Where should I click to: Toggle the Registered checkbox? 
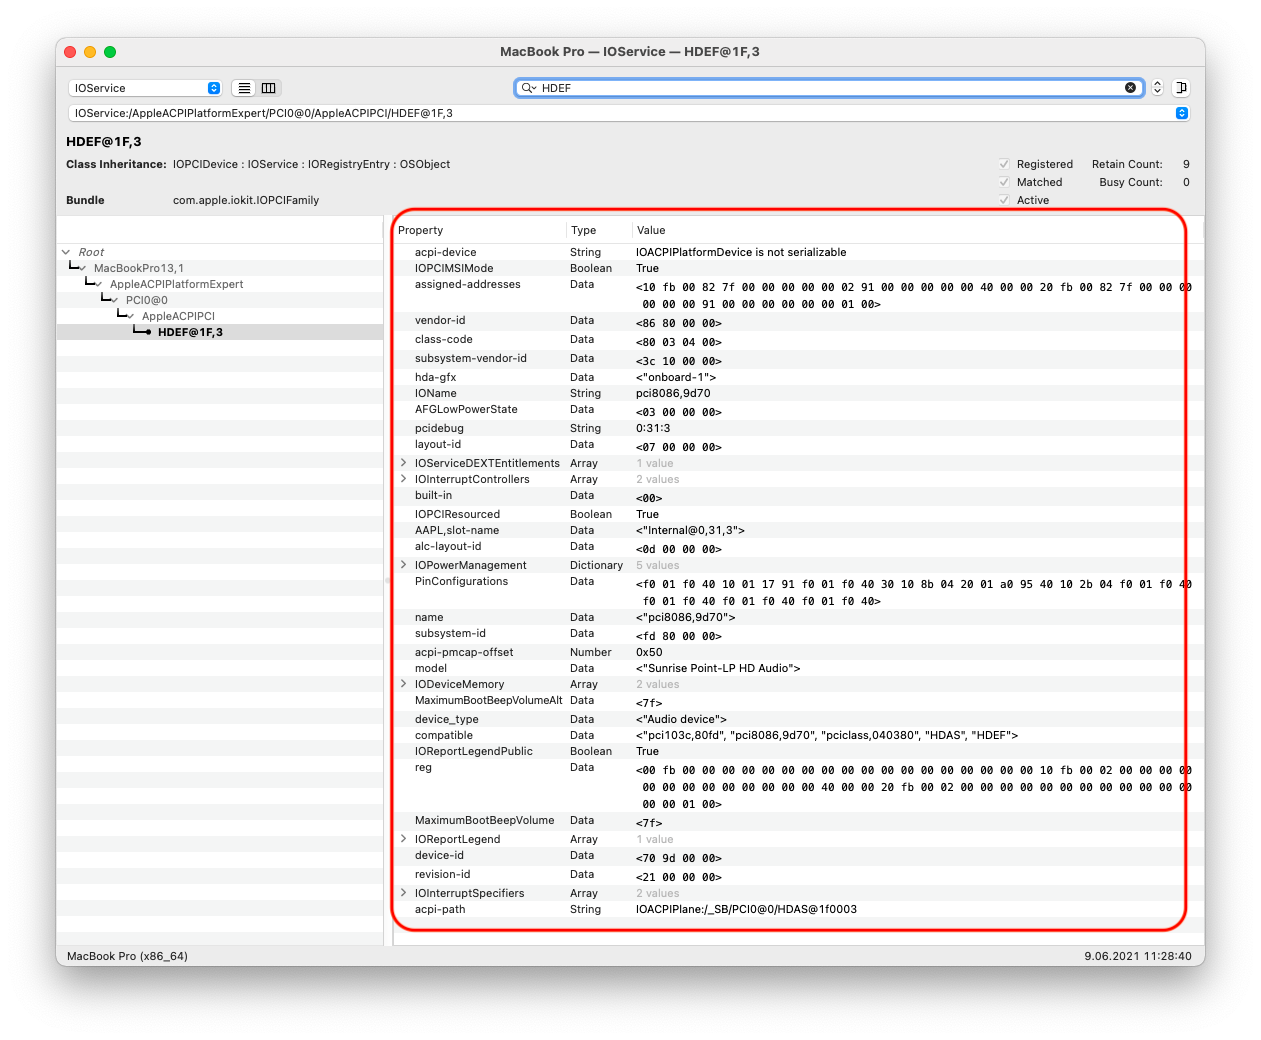point(1004,164)
